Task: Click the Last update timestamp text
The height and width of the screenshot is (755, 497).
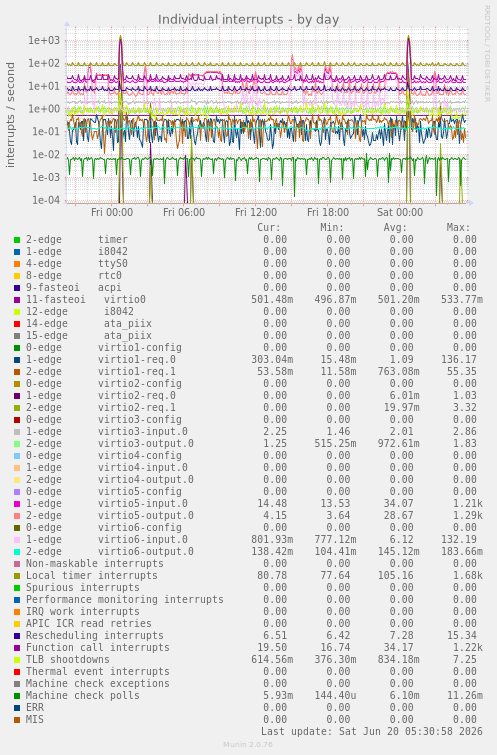Action: click(372, 732)
